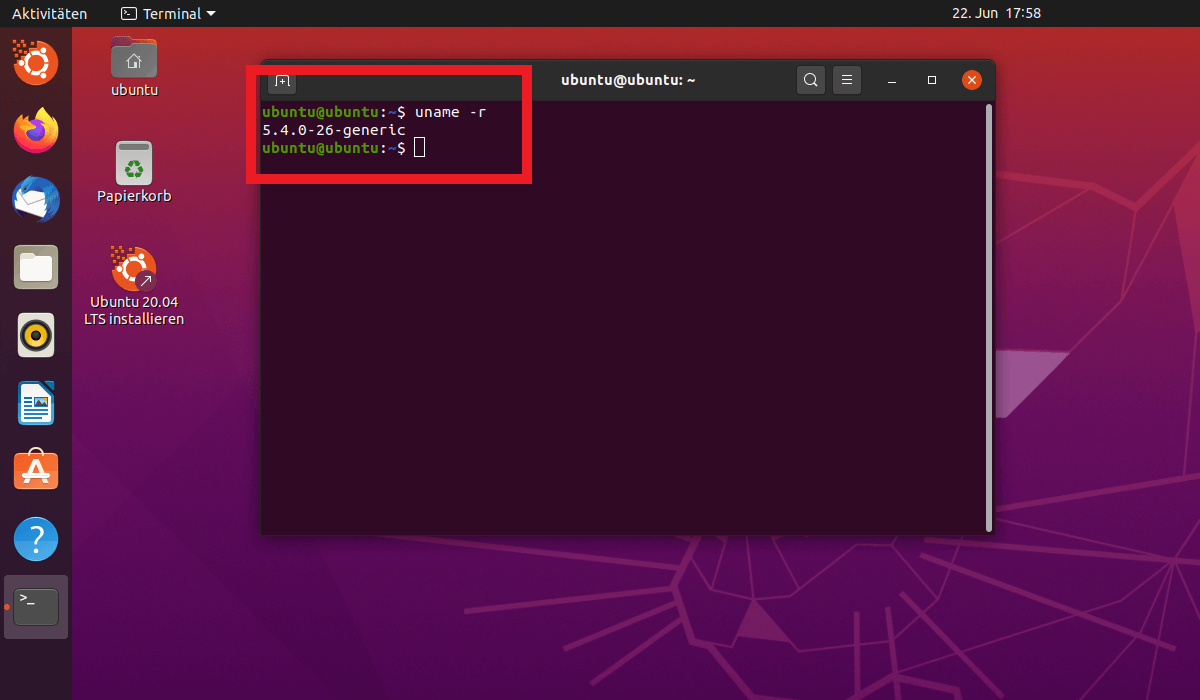Select the Terminal icon in dock
This screenshot has height=700, width=1200.
[x=36, y=607]
